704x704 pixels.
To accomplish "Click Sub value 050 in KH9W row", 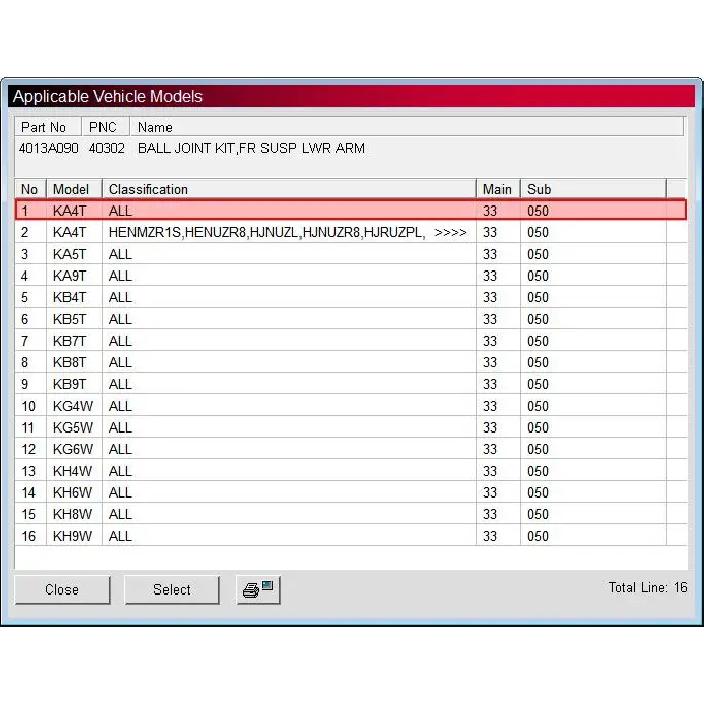I will click(537, 536).
